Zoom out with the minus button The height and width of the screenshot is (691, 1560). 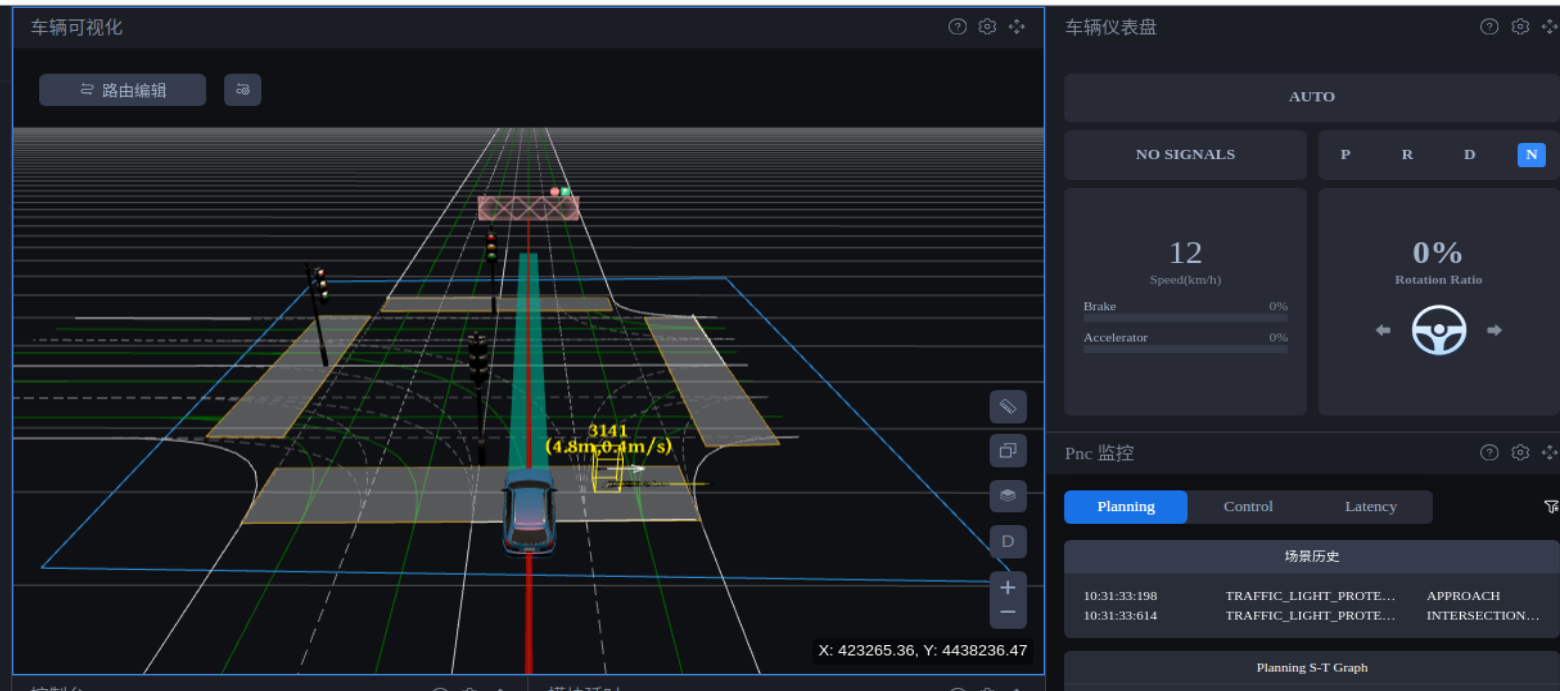tap(1008, 612)
